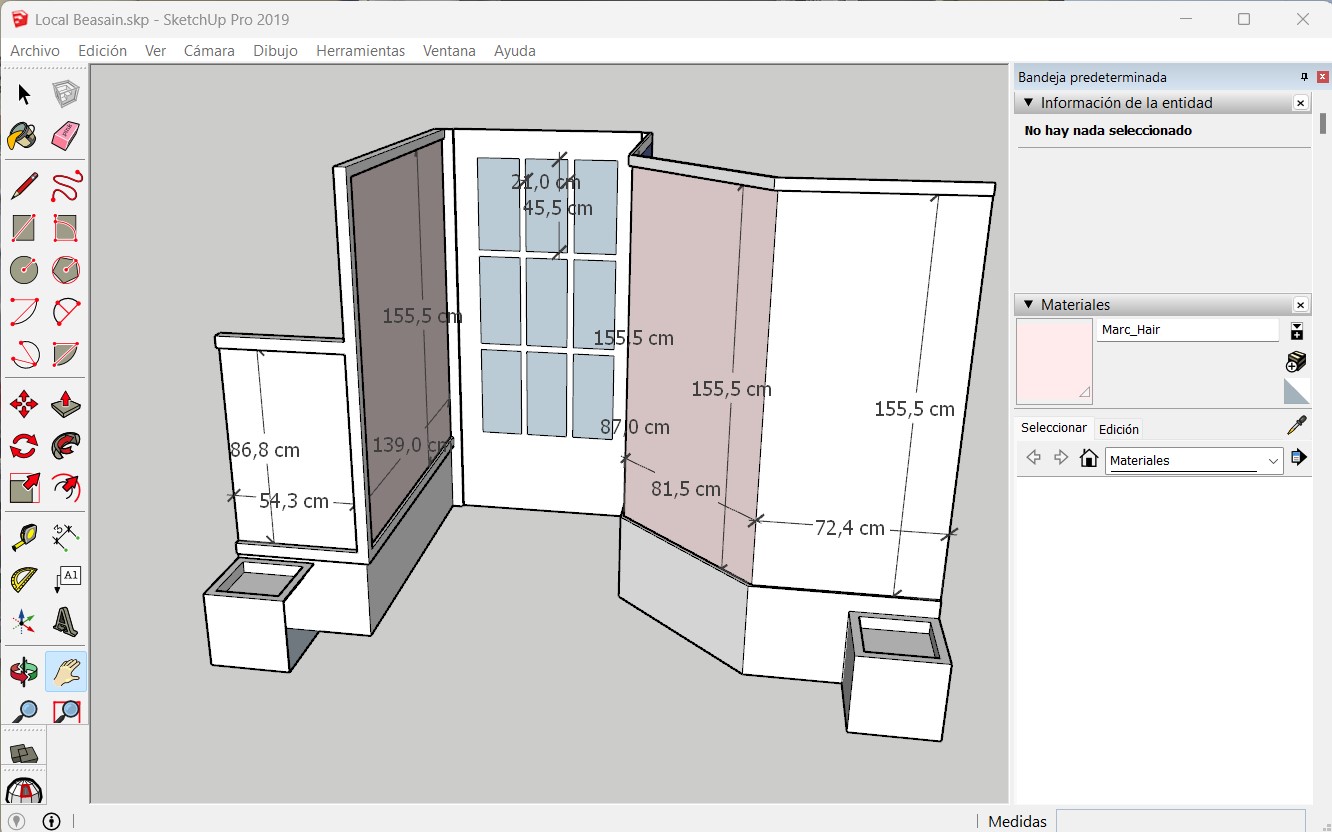
Task: Collapse the Materiales panel section
Action: (1028, 305)
